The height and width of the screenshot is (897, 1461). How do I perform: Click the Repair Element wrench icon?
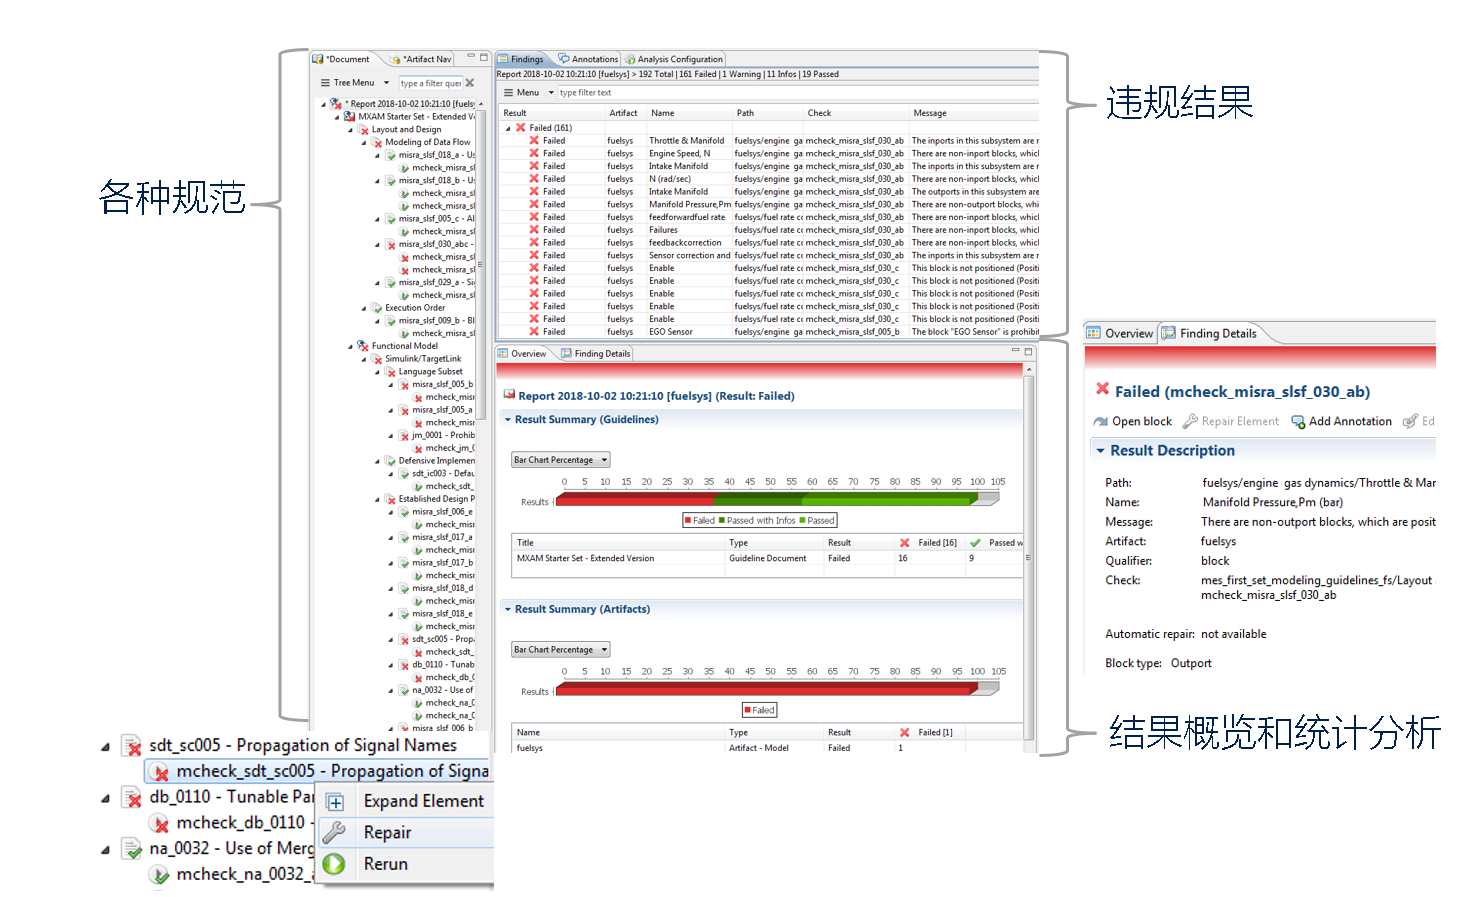1190,422
